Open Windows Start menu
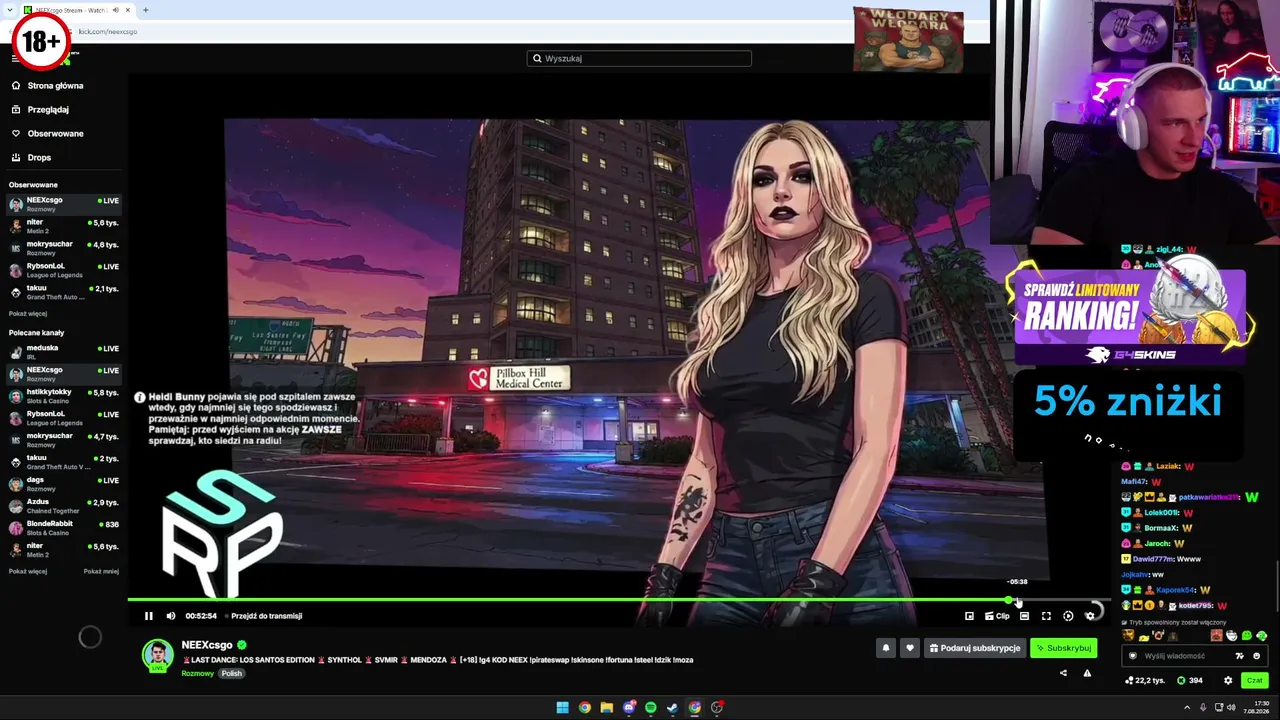The height and width of the screenshot is (720, 1280). [563, 708]
